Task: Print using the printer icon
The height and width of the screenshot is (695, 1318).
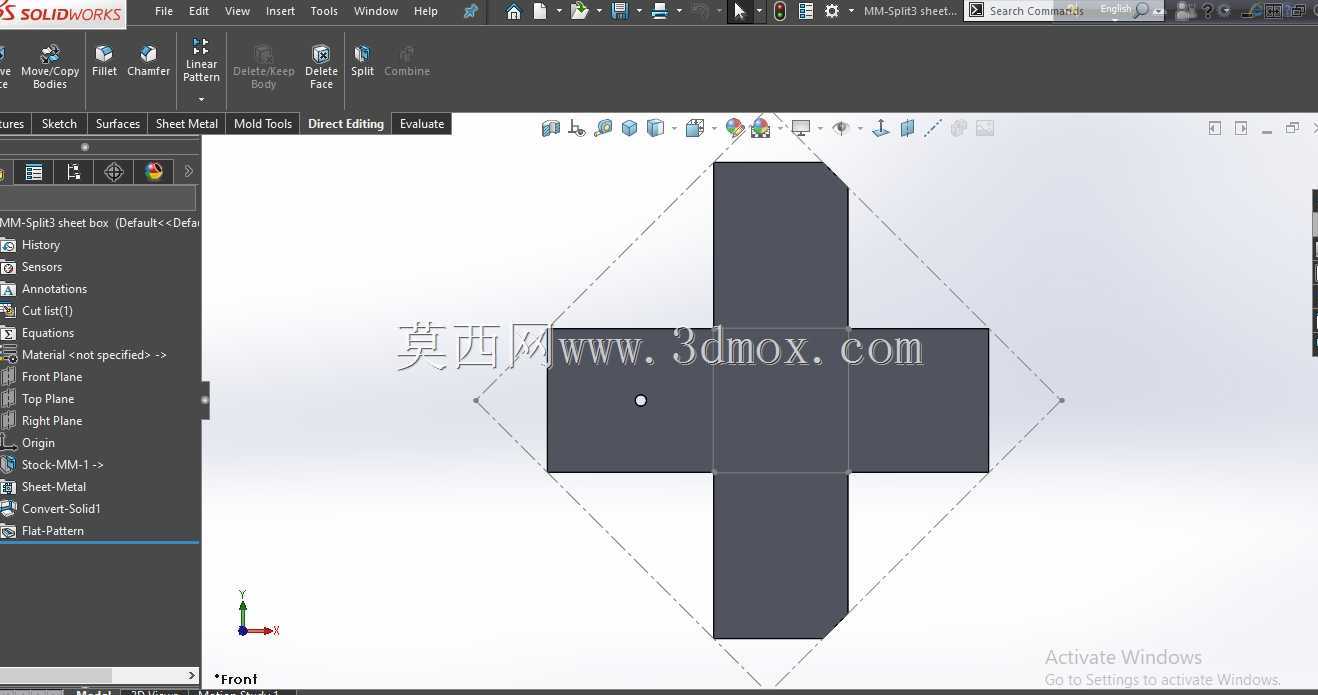Action: [x=659, y=11]
